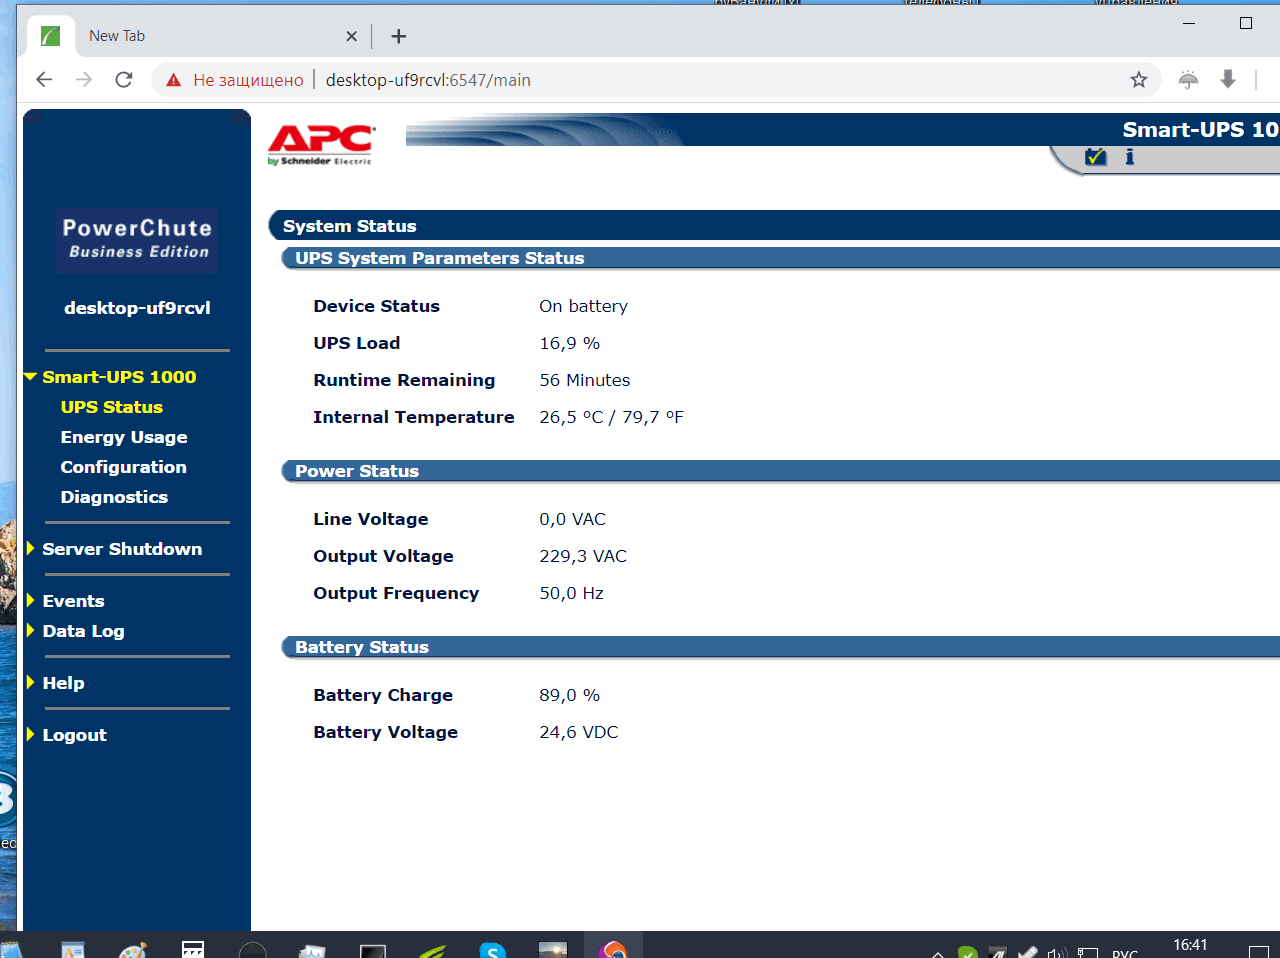Screen dimensions: 1280x958
Task: Click the battery checkmark status icon
Action: [x=1096, y=157]
